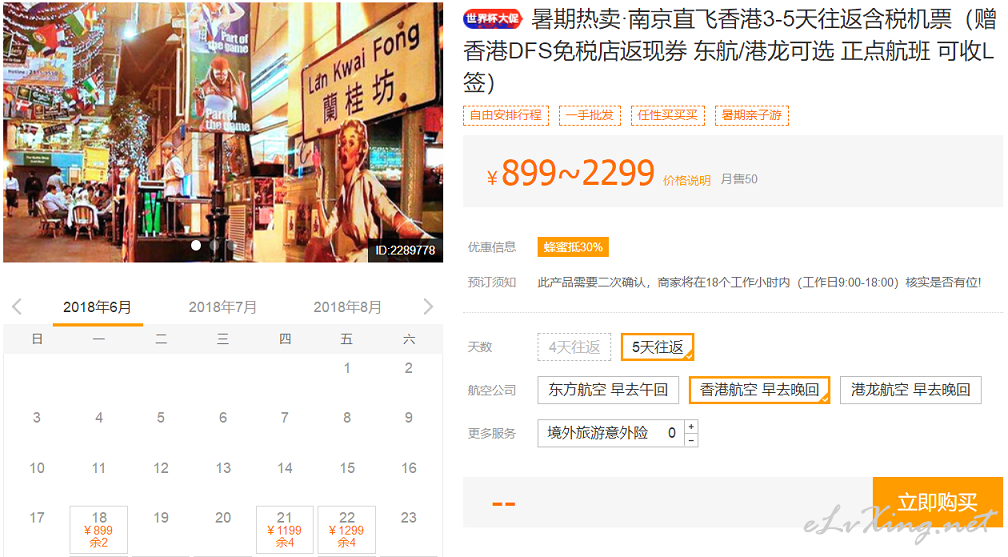The height and width of the screenshot is (557, 1008).
Task: Pick June 21 priced ¥1199
Action: pos(285,529)
